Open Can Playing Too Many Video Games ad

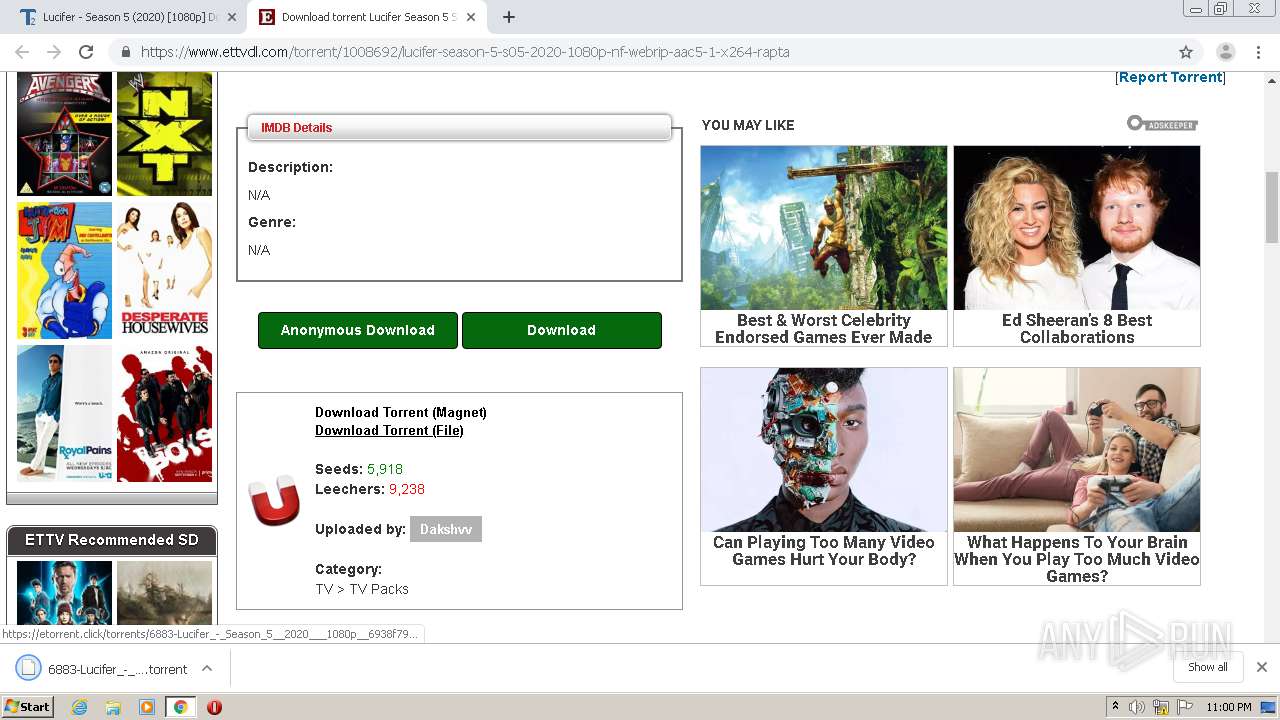point(824,476)
